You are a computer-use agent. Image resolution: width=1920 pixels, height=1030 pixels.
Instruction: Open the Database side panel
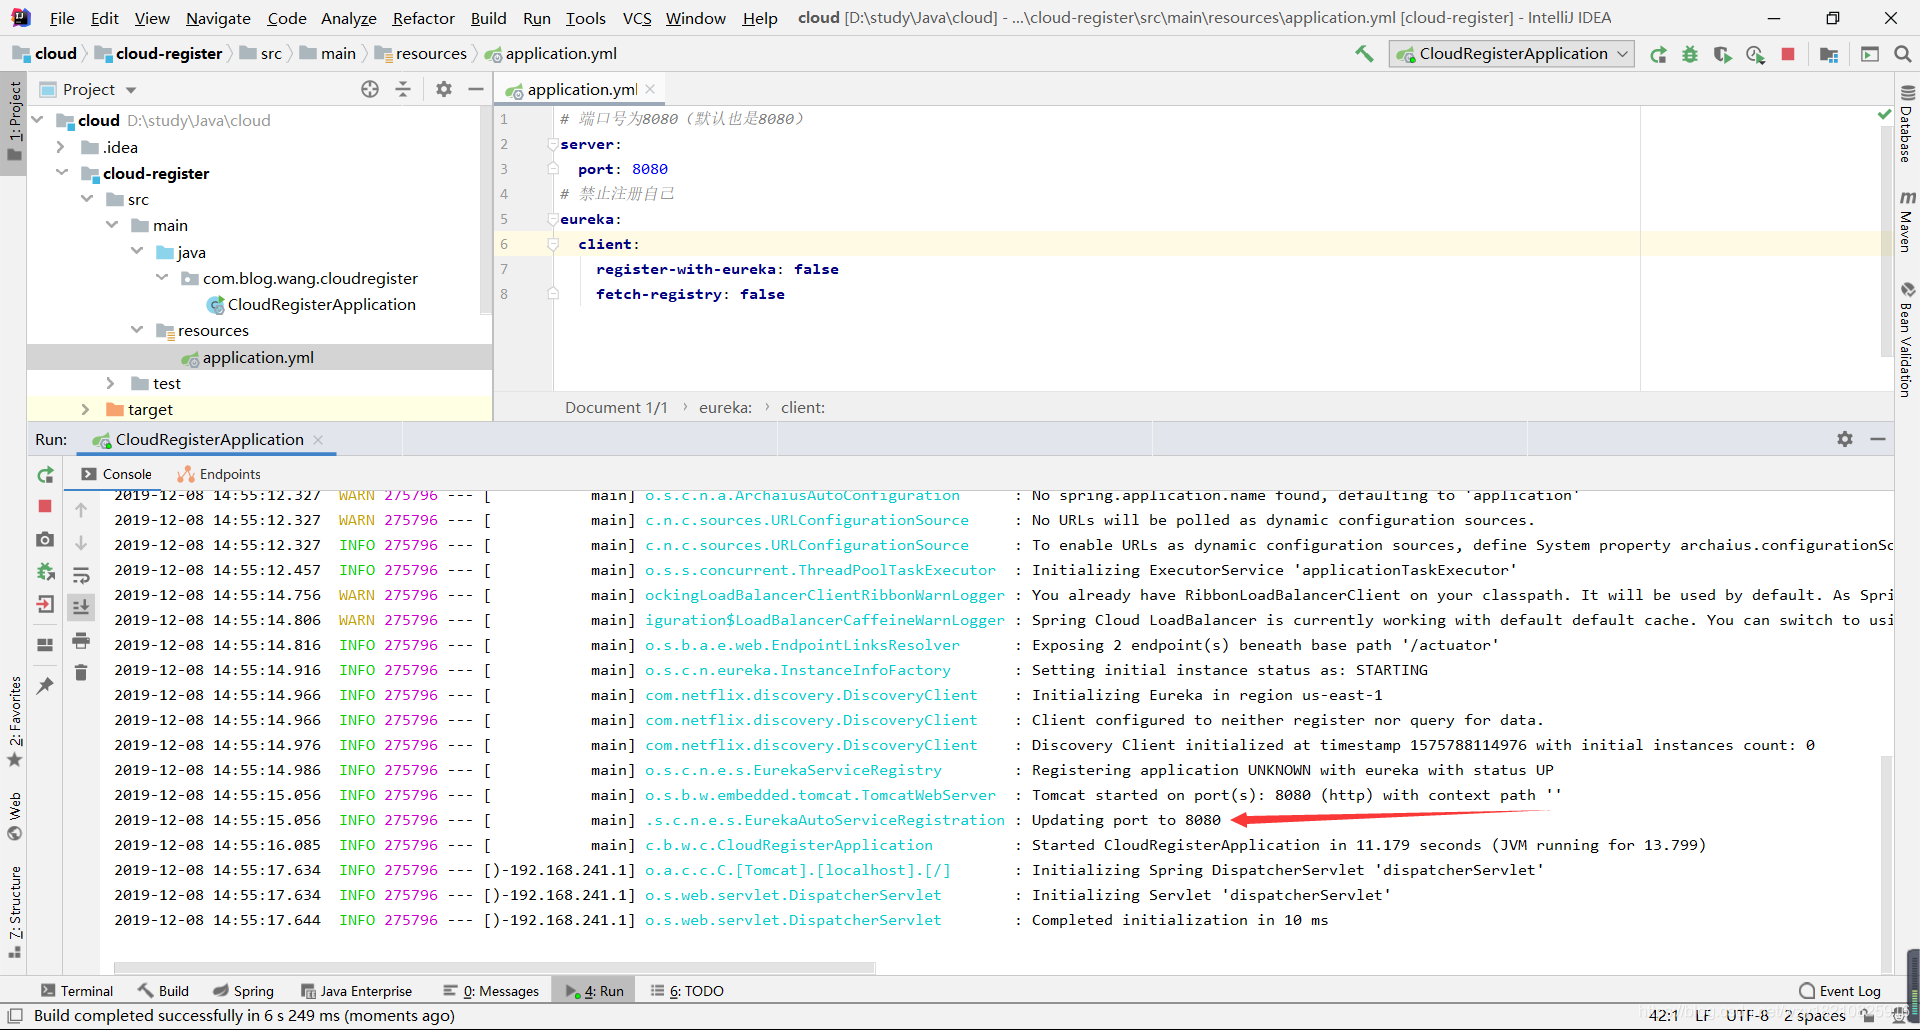(1907, 124)
